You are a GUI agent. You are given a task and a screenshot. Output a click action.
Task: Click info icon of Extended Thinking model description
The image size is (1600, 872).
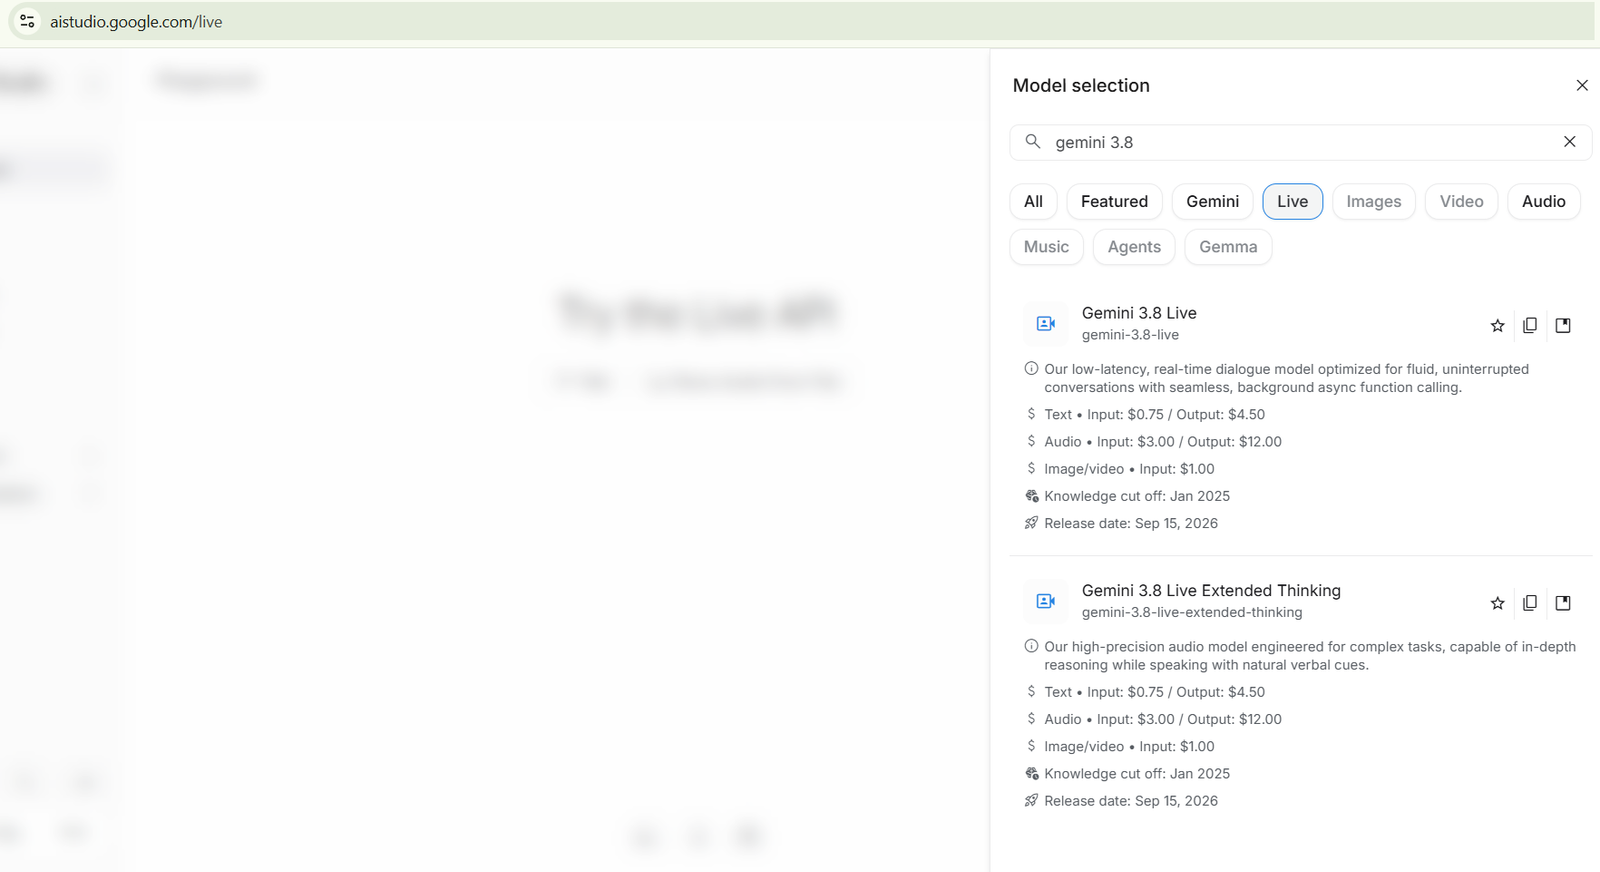[x=1031, y=646]
